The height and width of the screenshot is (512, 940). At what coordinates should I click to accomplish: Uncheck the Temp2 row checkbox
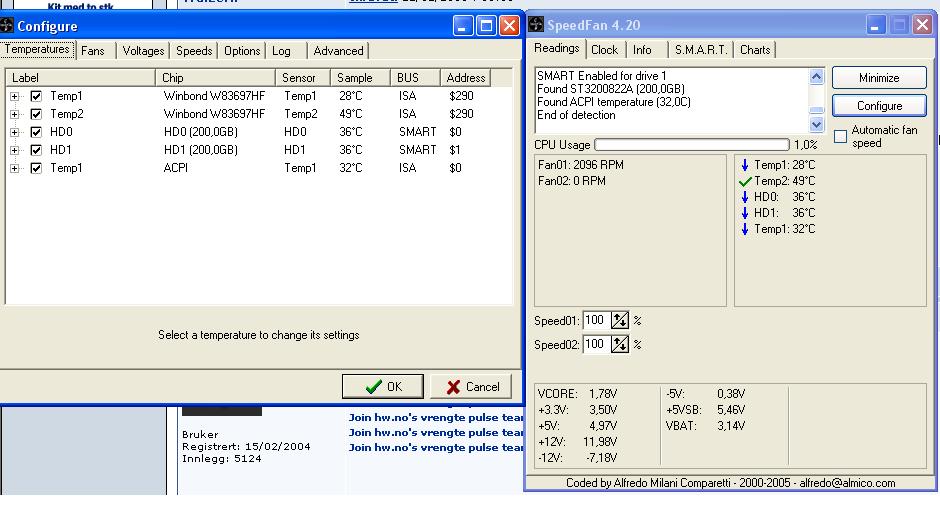(x=36, y=114)
